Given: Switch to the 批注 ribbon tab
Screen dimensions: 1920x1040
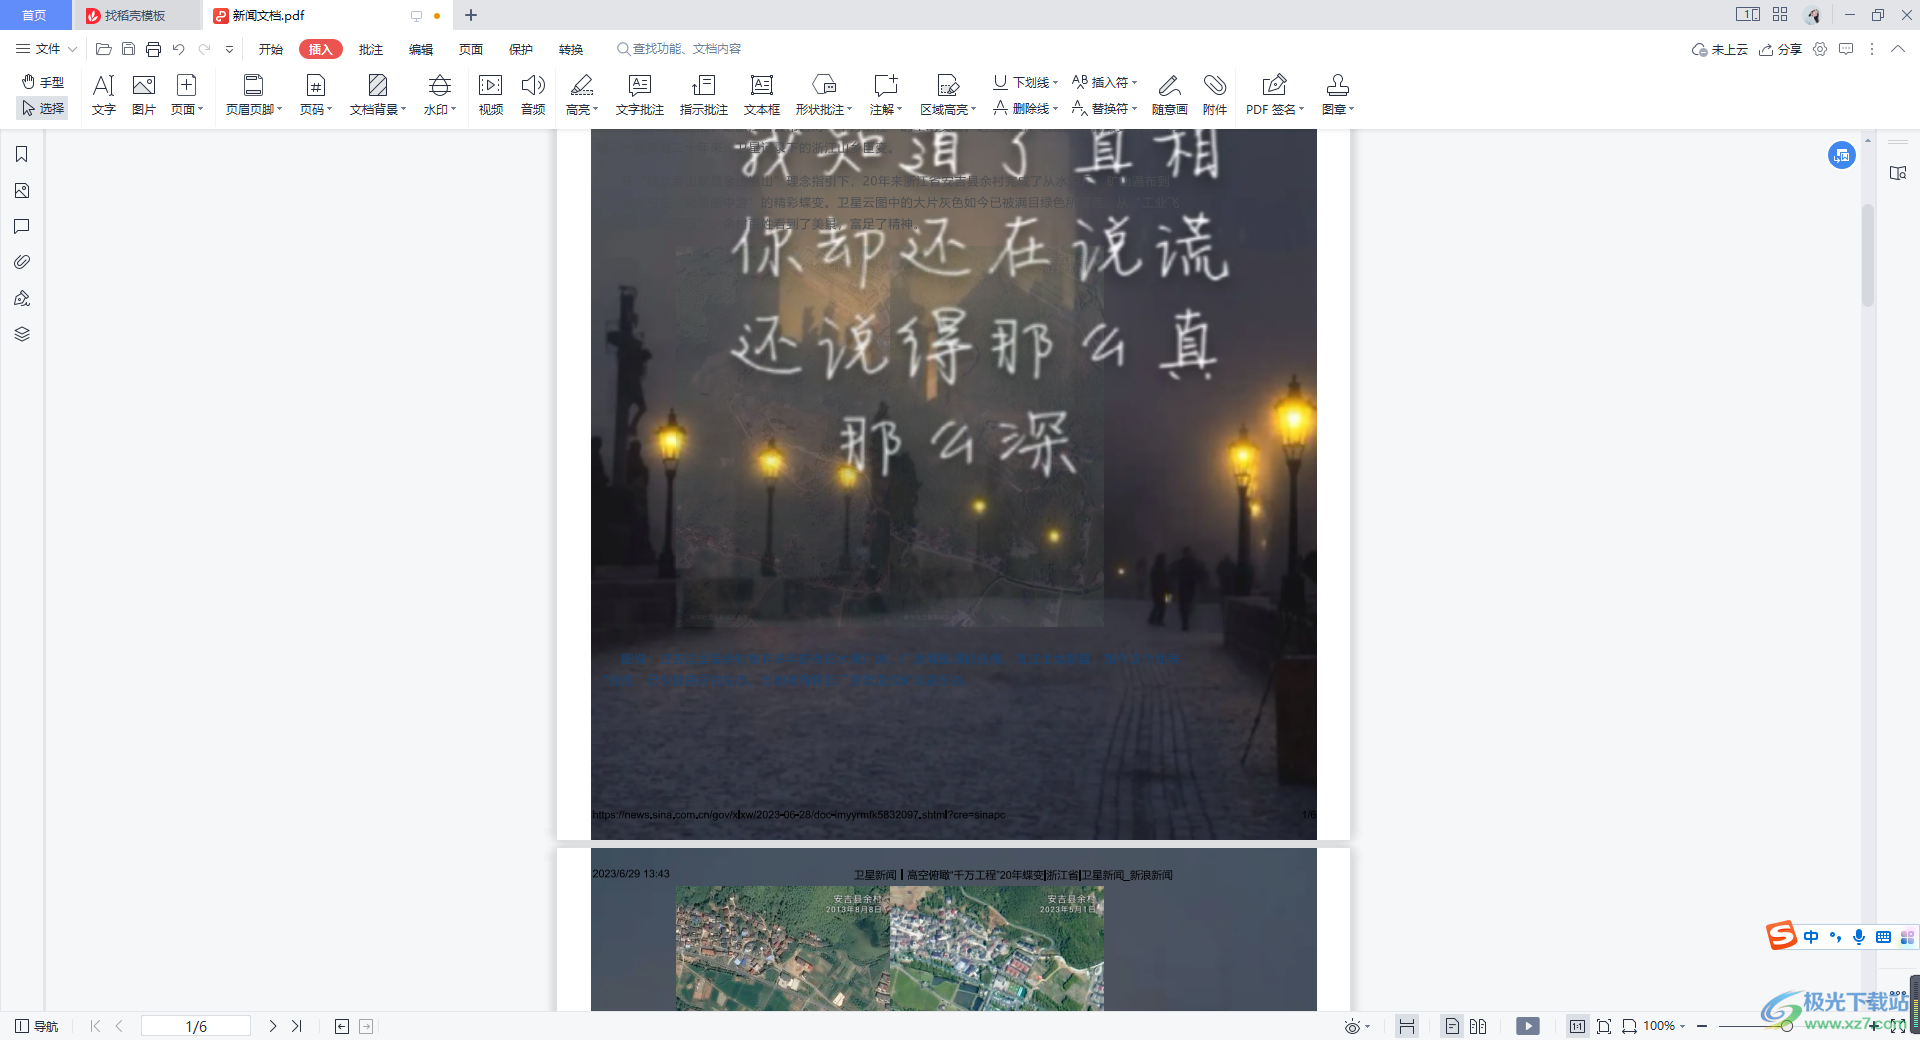Looking at the screenshot, I should click(371, 49).
